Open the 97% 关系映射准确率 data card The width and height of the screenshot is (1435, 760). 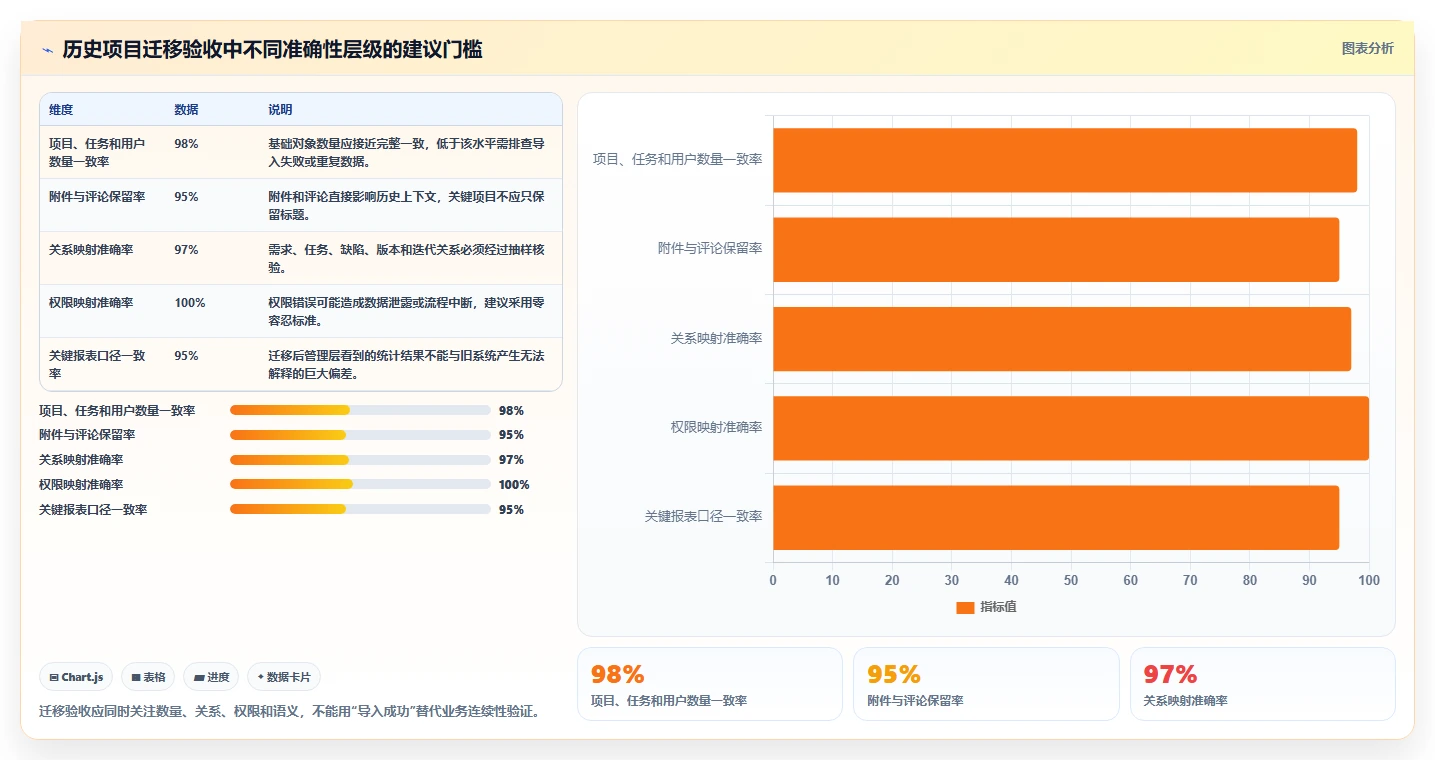tap(1262, 684)
